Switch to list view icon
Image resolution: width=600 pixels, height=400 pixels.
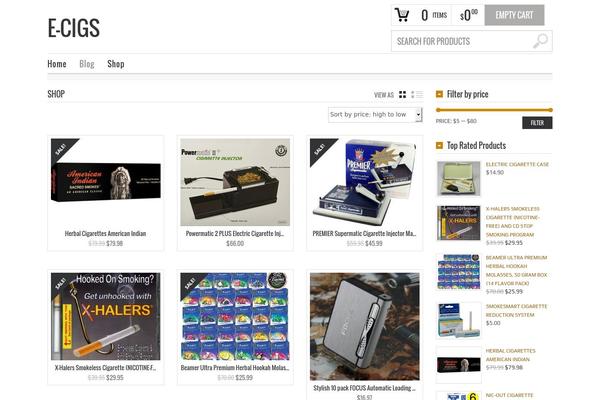pyautogui.click(x=417, y=95)
